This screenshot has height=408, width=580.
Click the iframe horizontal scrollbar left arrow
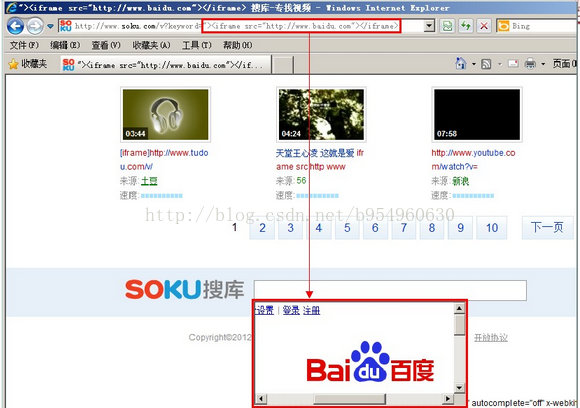[x=261, y=399]
